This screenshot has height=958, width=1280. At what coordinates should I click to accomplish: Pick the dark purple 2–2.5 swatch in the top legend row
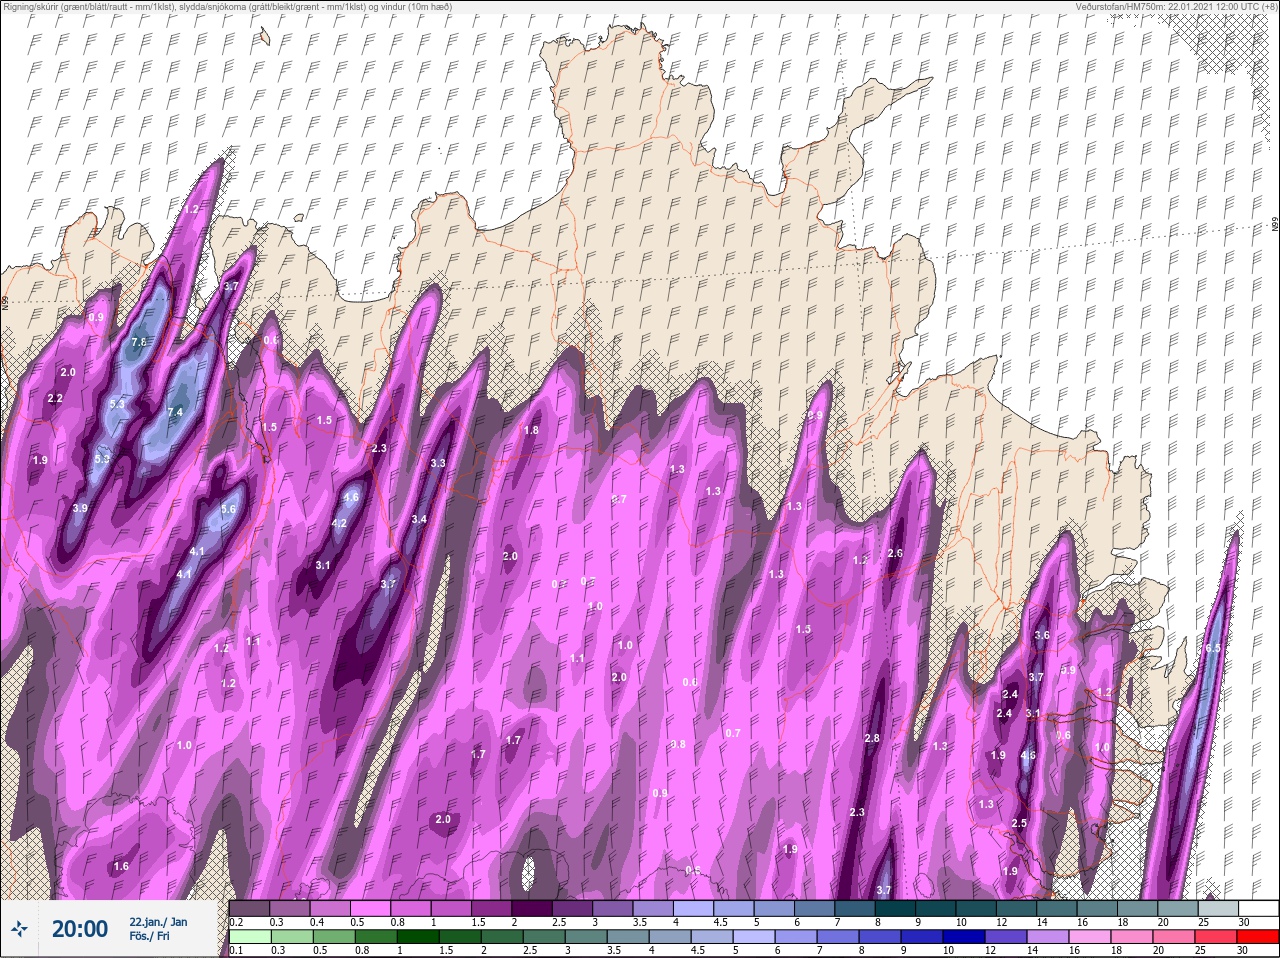pos(533,909)
